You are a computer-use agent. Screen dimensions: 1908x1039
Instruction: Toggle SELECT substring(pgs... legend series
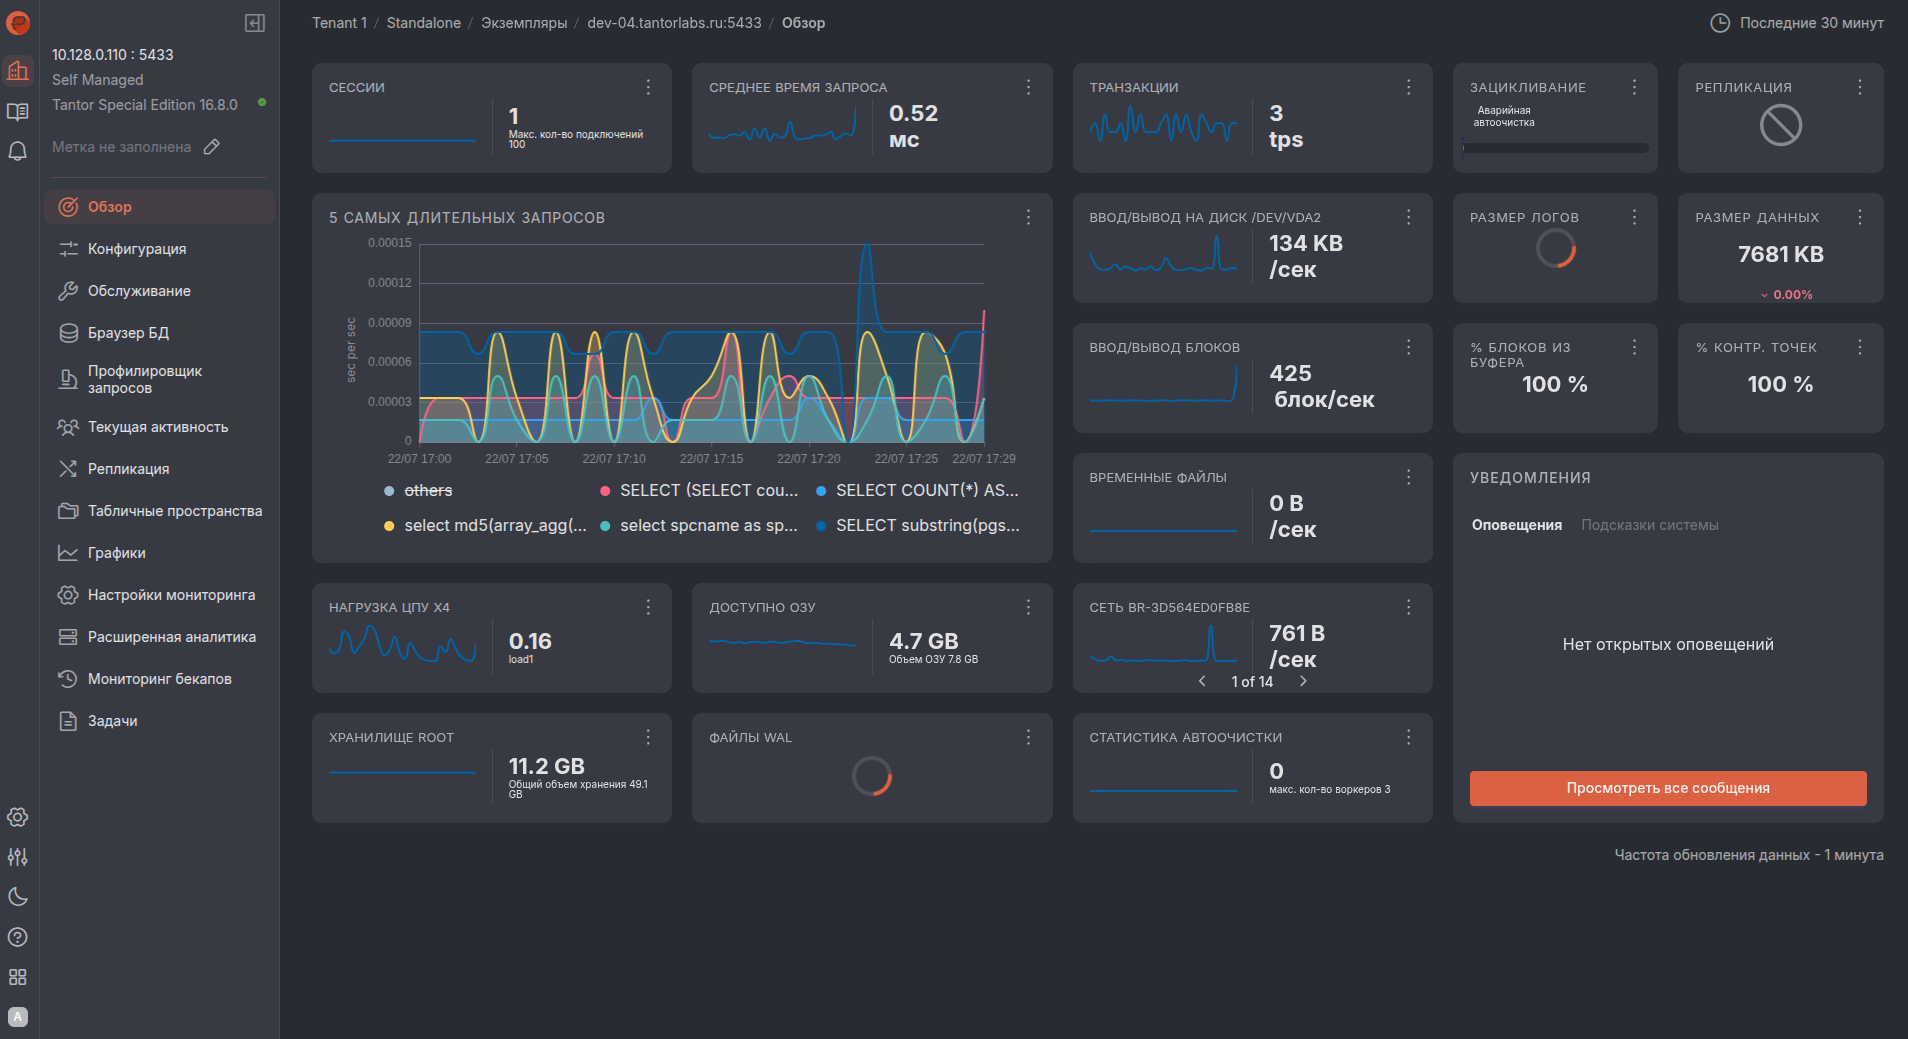point(918,526)
